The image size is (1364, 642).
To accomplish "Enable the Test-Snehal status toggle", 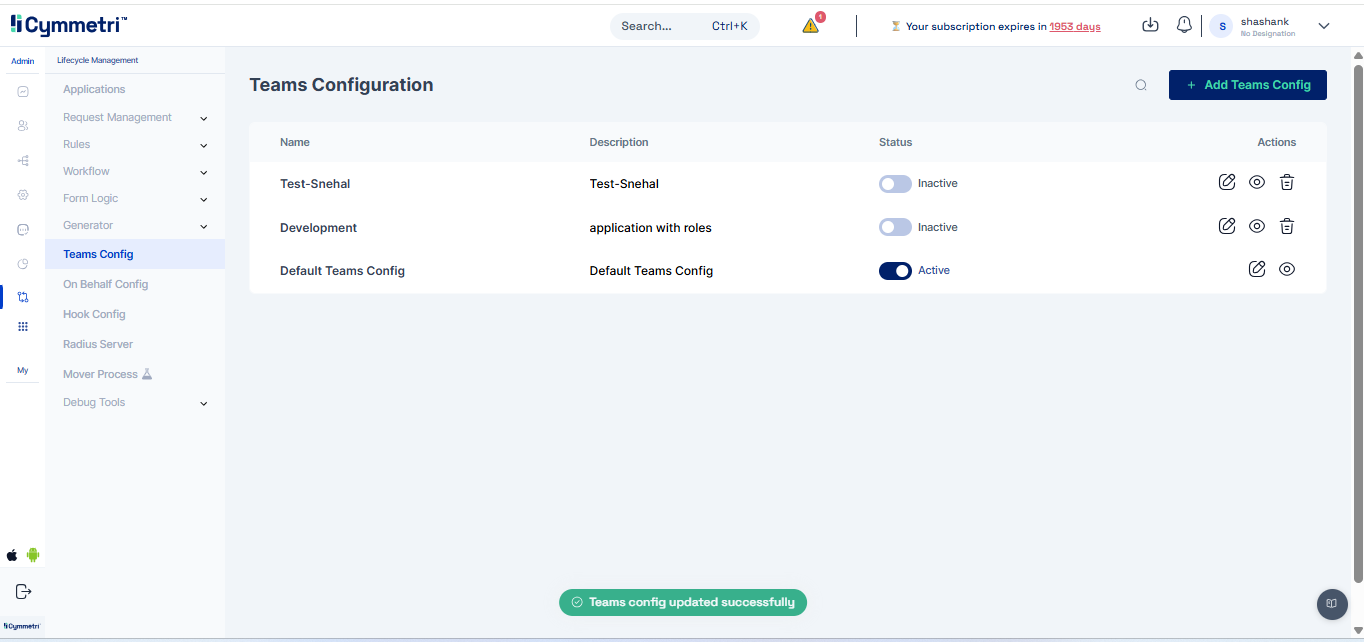I will (x=895, y=184).
